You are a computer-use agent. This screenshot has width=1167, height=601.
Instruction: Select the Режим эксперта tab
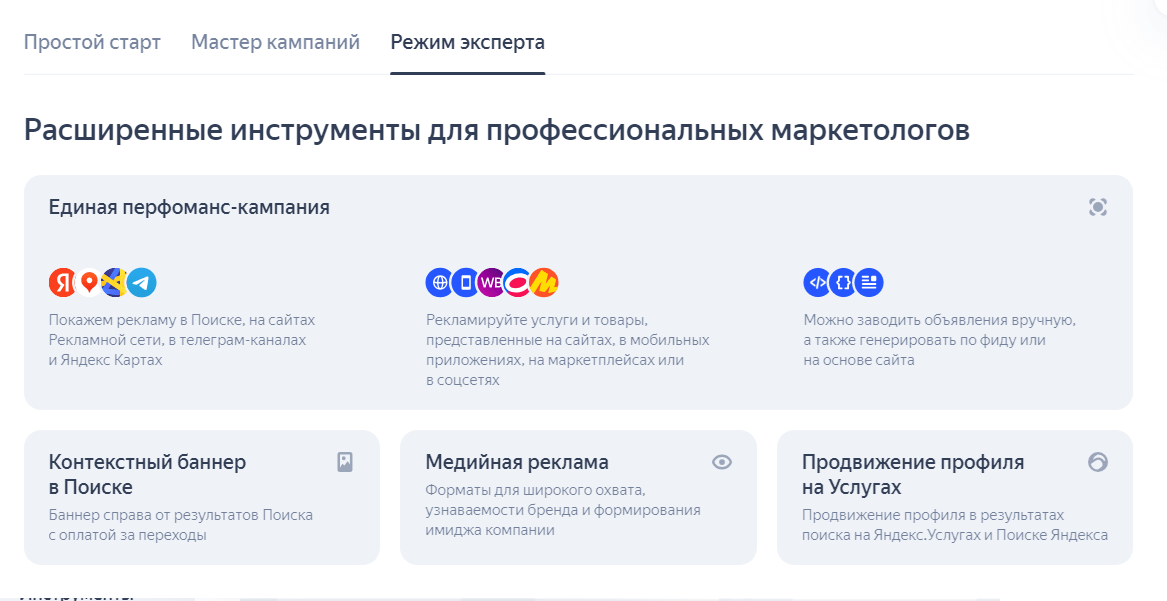(467, 42)
